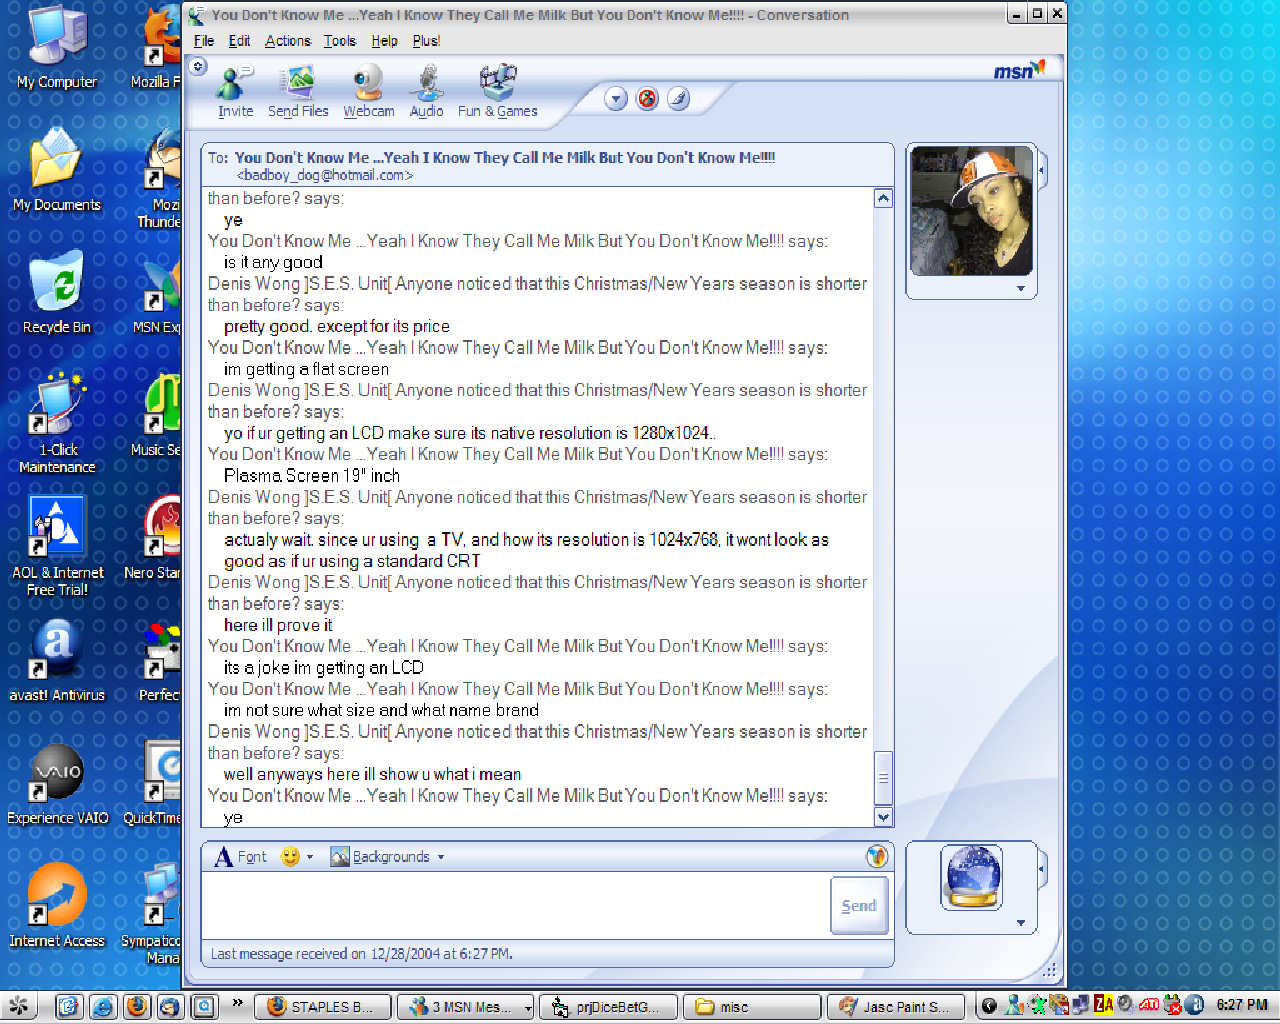Launch Internet Explorer from Quick Launch

click(x=103, y=1006)
